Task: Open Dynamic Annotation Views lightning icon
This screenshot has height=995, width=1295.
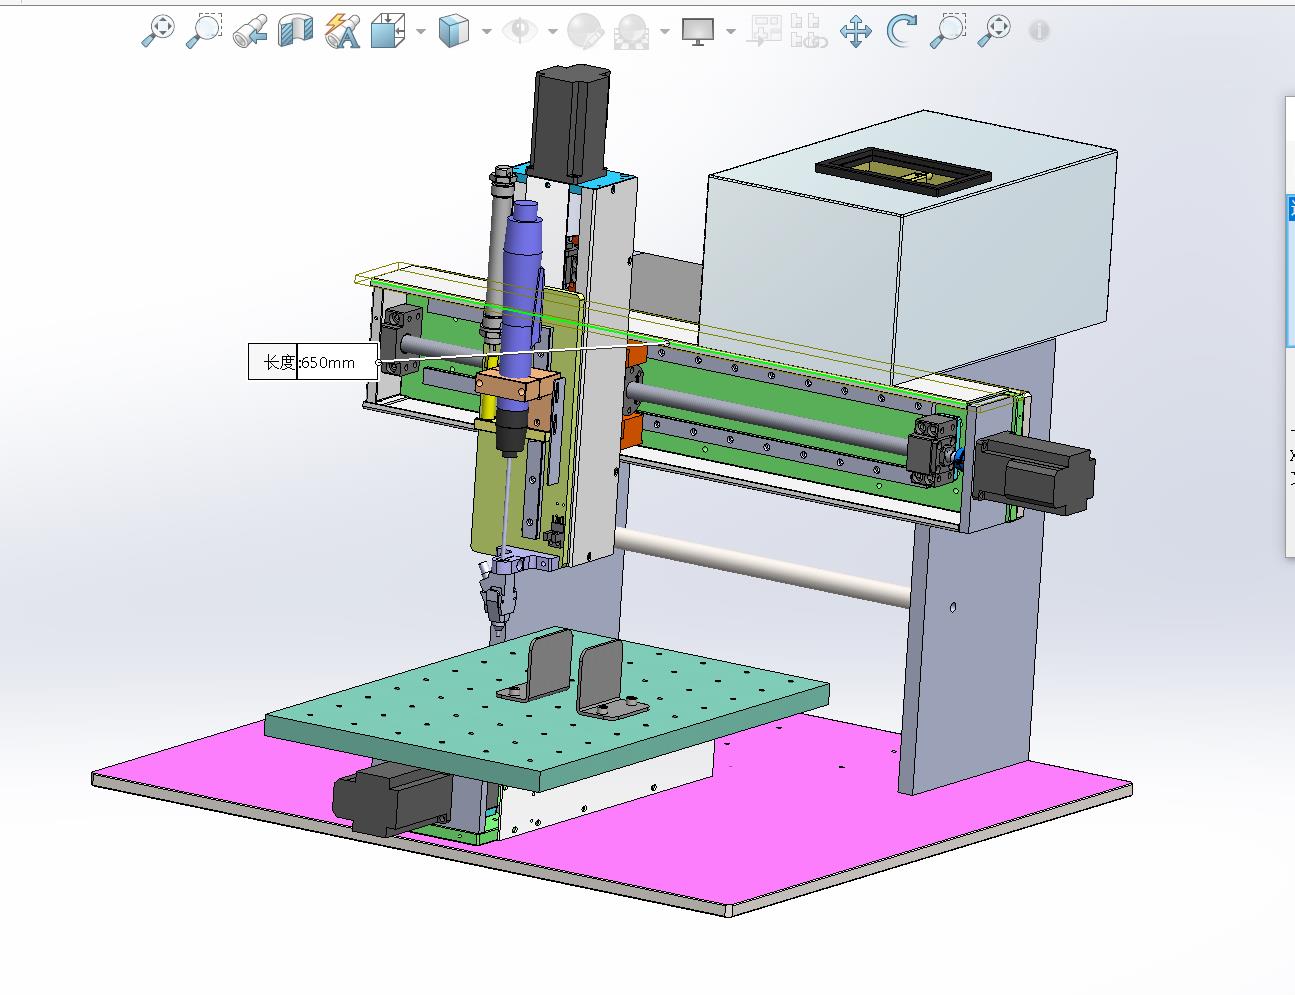Action: coord(342,31)
